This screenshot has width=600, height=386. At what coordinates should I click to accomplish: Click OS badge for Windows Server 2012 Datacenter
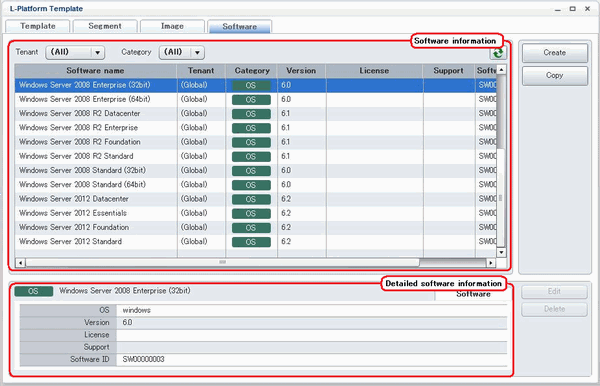[251, 199]
